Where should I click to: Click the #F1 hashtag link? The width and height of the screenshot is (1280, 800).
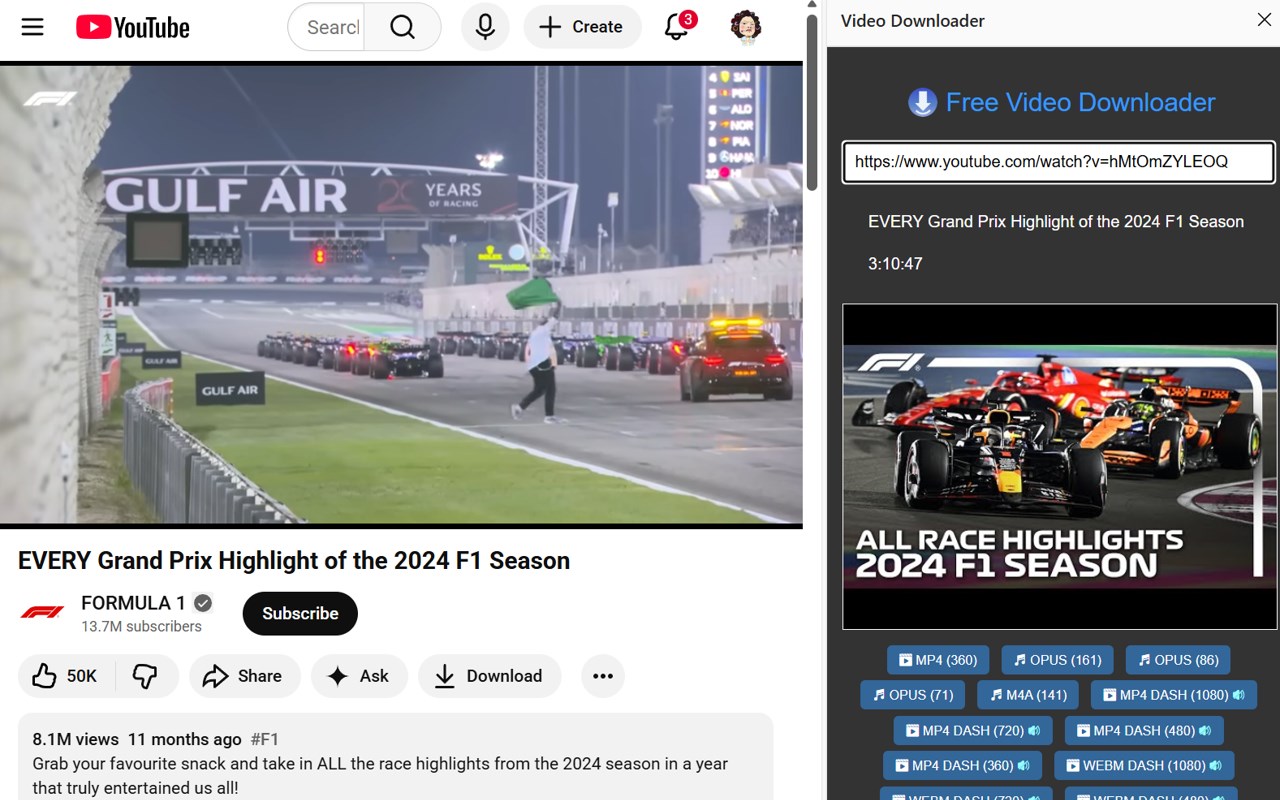265,739
